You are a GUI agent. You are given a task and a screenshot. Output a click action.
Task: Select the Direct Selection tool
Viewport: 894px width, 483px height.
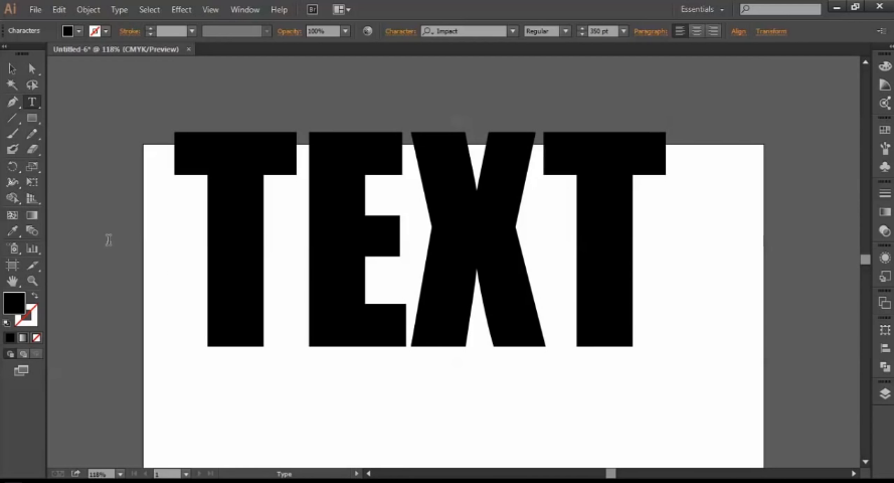(x=32, y=69)
